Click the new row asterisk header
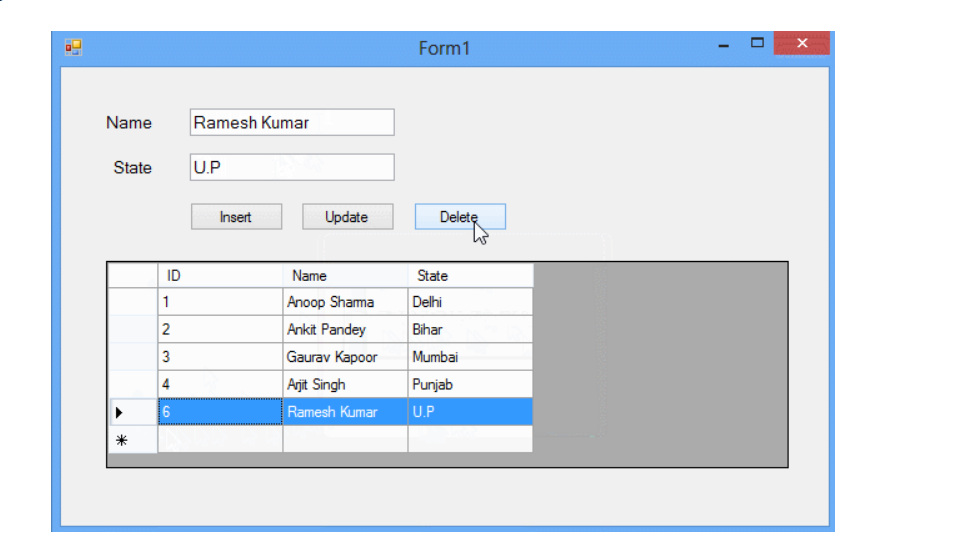 click(x=120, y=439)
